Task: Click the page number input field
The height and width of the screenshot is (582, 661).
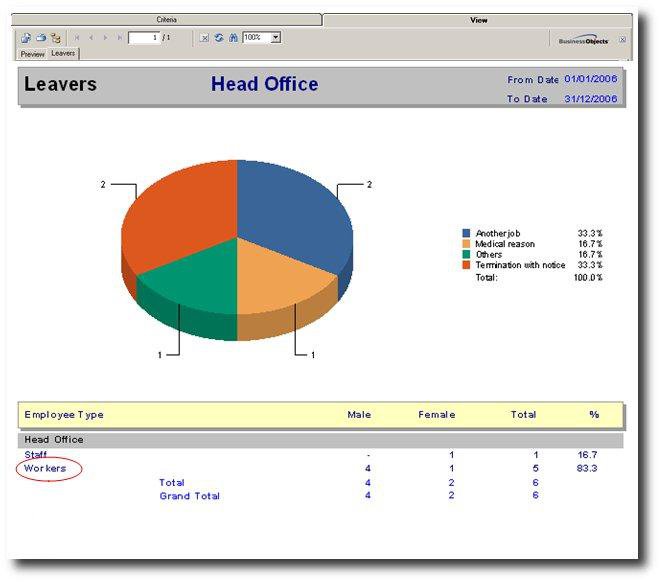Action: tap(144, 38)
